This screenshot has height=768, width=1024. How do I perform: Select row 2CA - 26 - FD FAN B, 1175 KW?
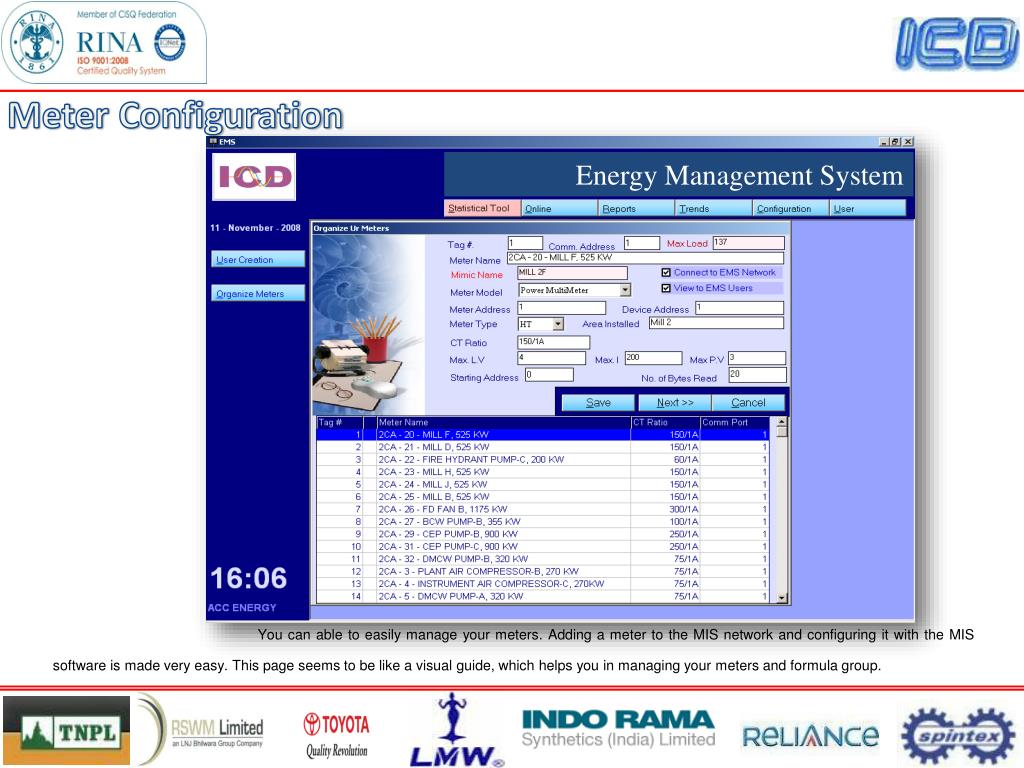click(x=542, y=509)
